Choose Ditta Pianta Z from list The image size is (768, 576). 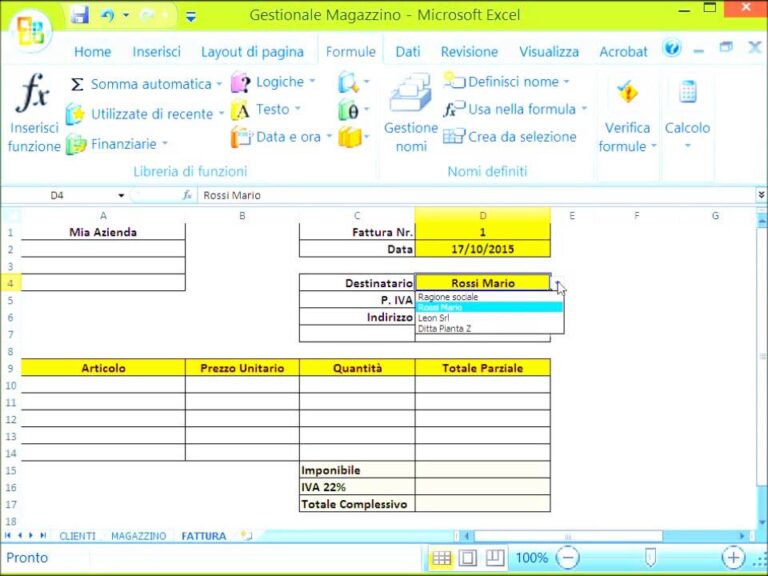[x=489, y=329]
